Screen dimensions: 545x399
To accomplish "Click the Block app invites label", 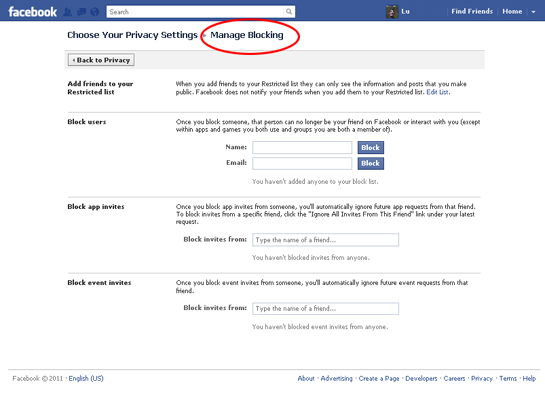I will coord(96,207).
